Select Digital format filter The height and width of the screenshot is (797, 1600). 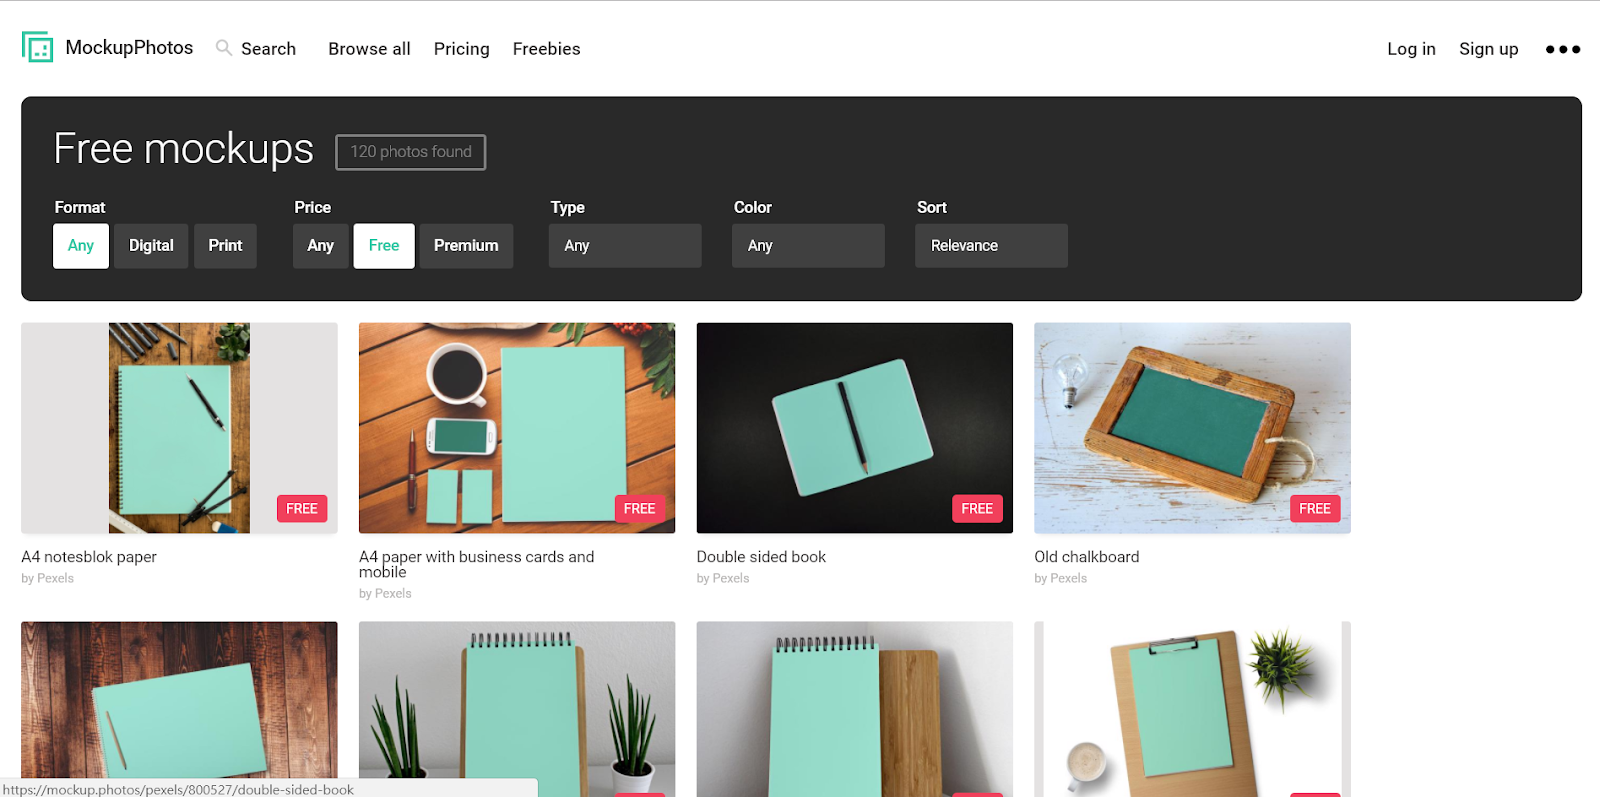coord(151,246)
